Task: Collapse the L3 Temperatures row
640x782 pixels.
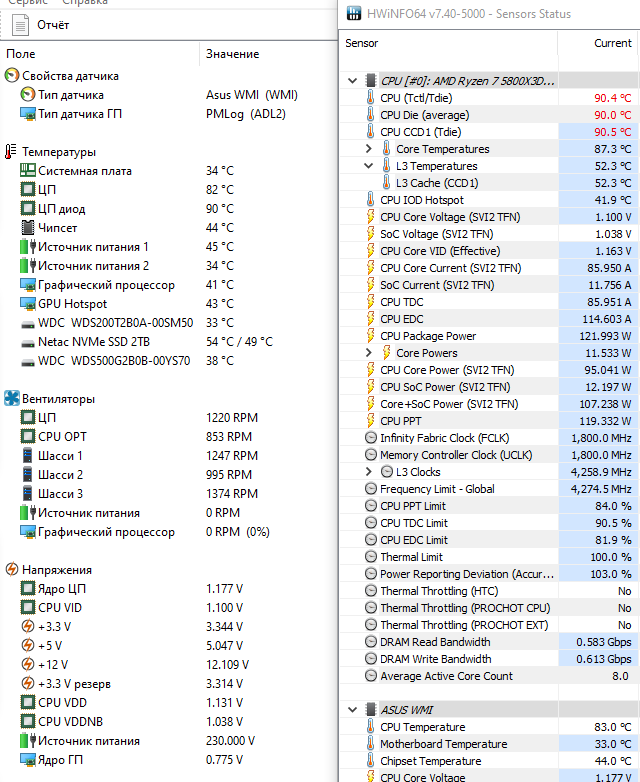Action: click(369, 166)
